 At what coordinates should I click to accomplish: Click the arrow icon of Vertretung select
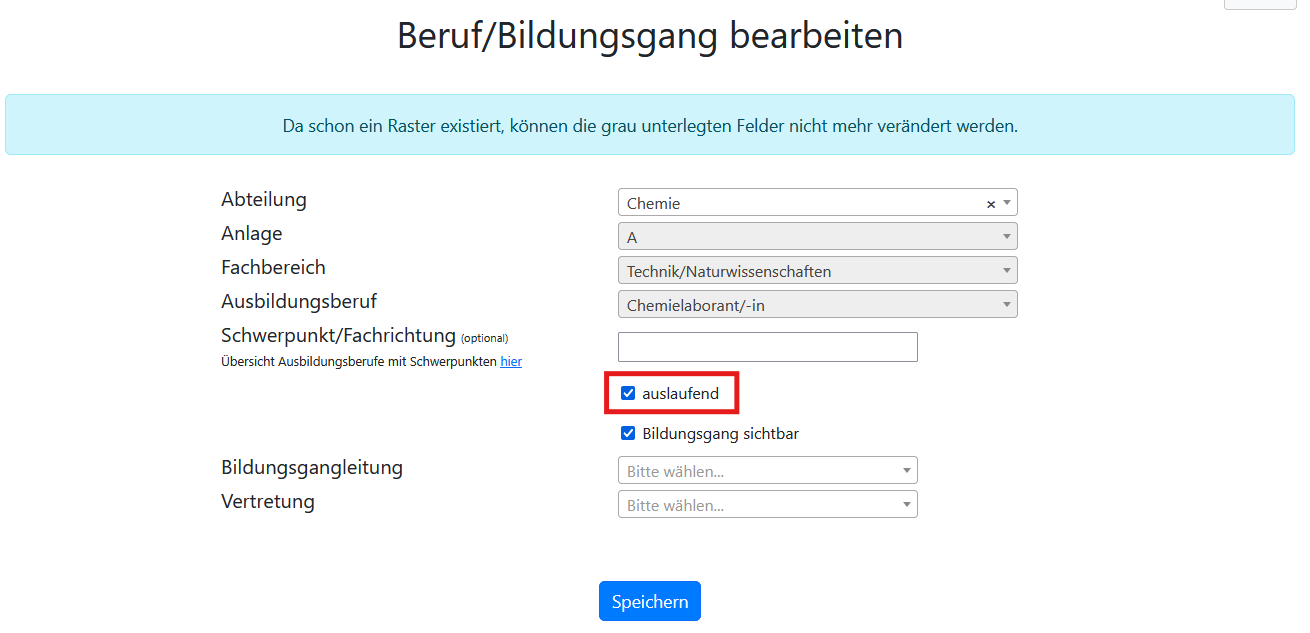[907, 504]
